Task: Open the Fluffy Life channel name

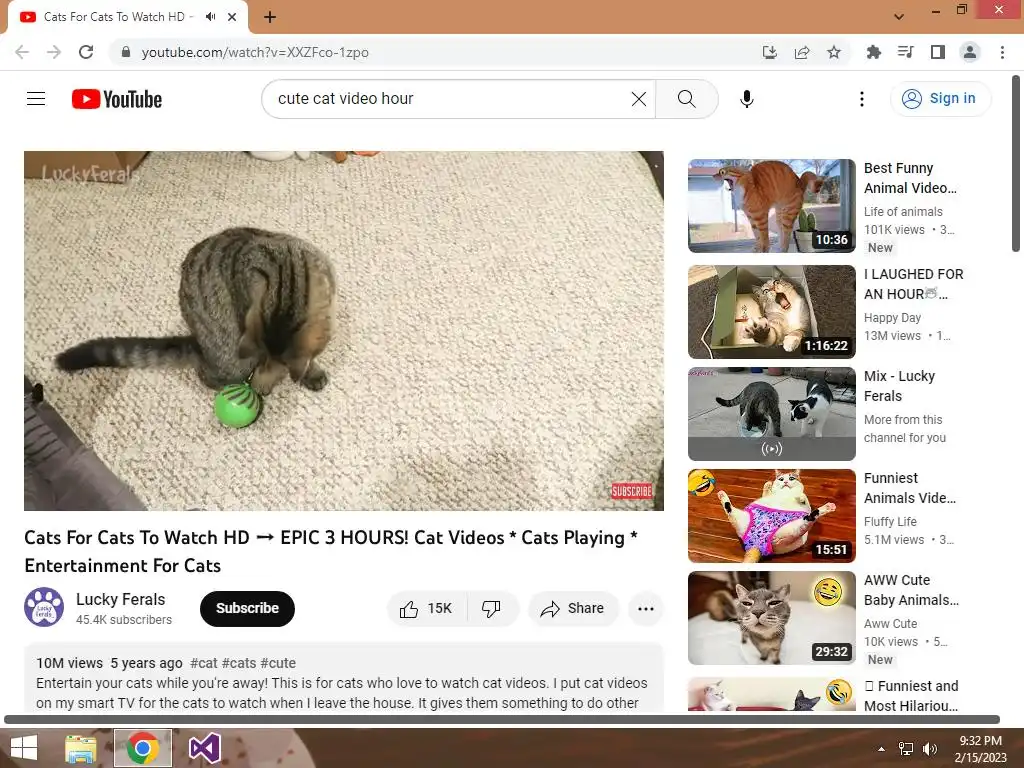Action: click(x=890, y=522)
